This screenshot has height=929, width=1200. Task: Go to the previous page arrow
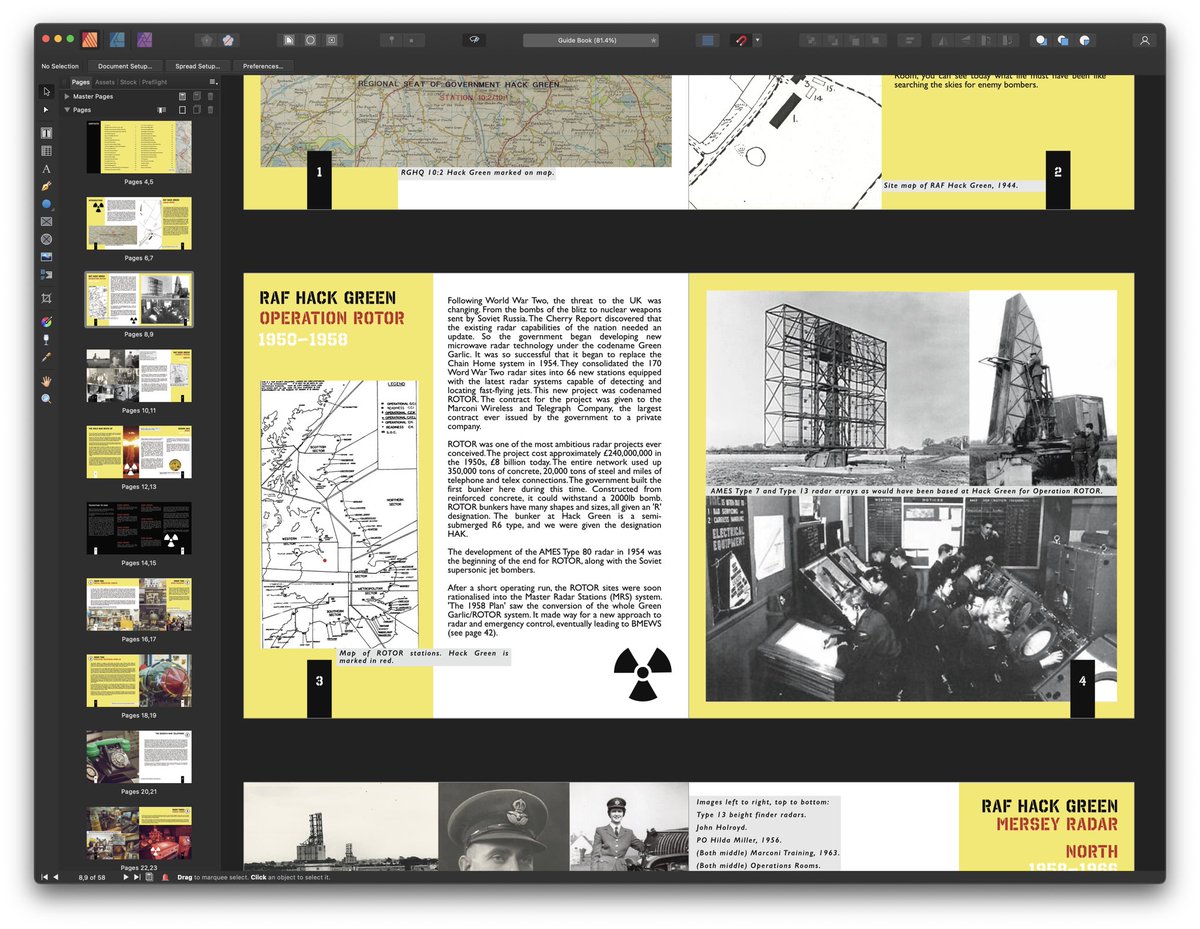(x=55, y=877)
